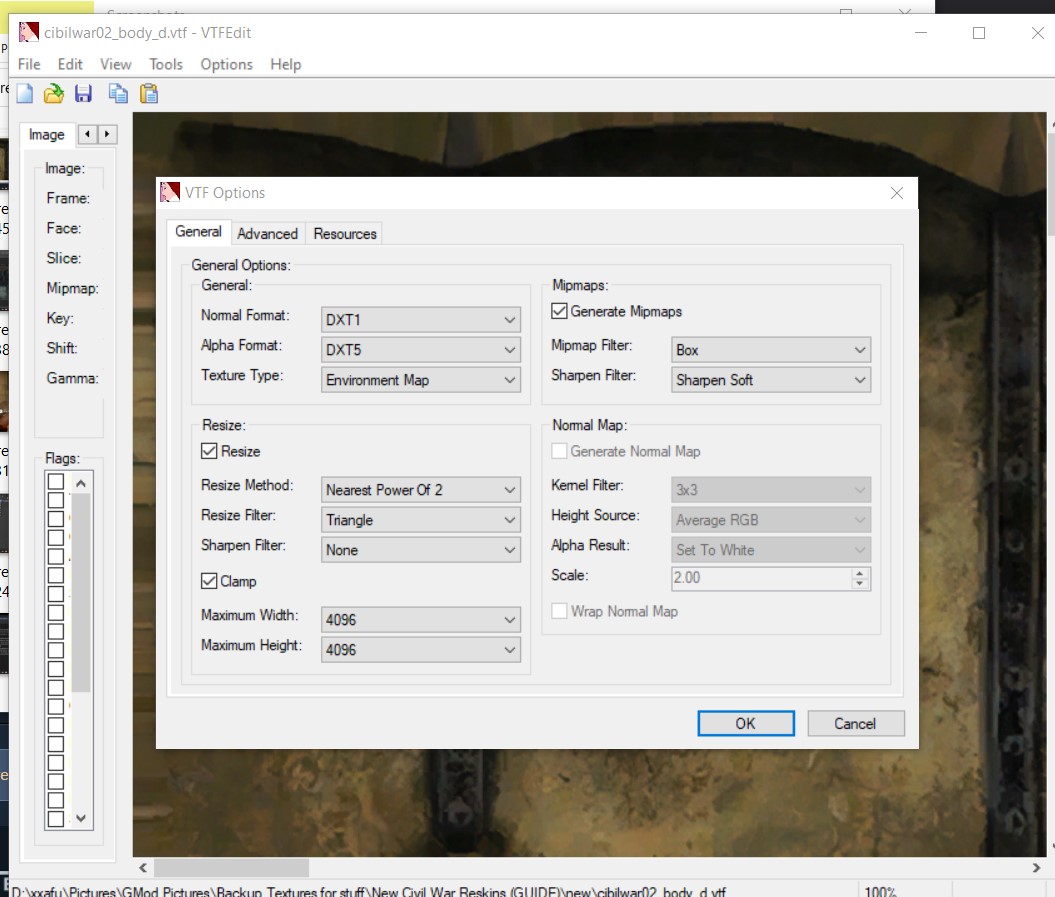The height and width of the screenshot is (897, 1055).
Task: Click the Cancel button
Action: (855, 723)
